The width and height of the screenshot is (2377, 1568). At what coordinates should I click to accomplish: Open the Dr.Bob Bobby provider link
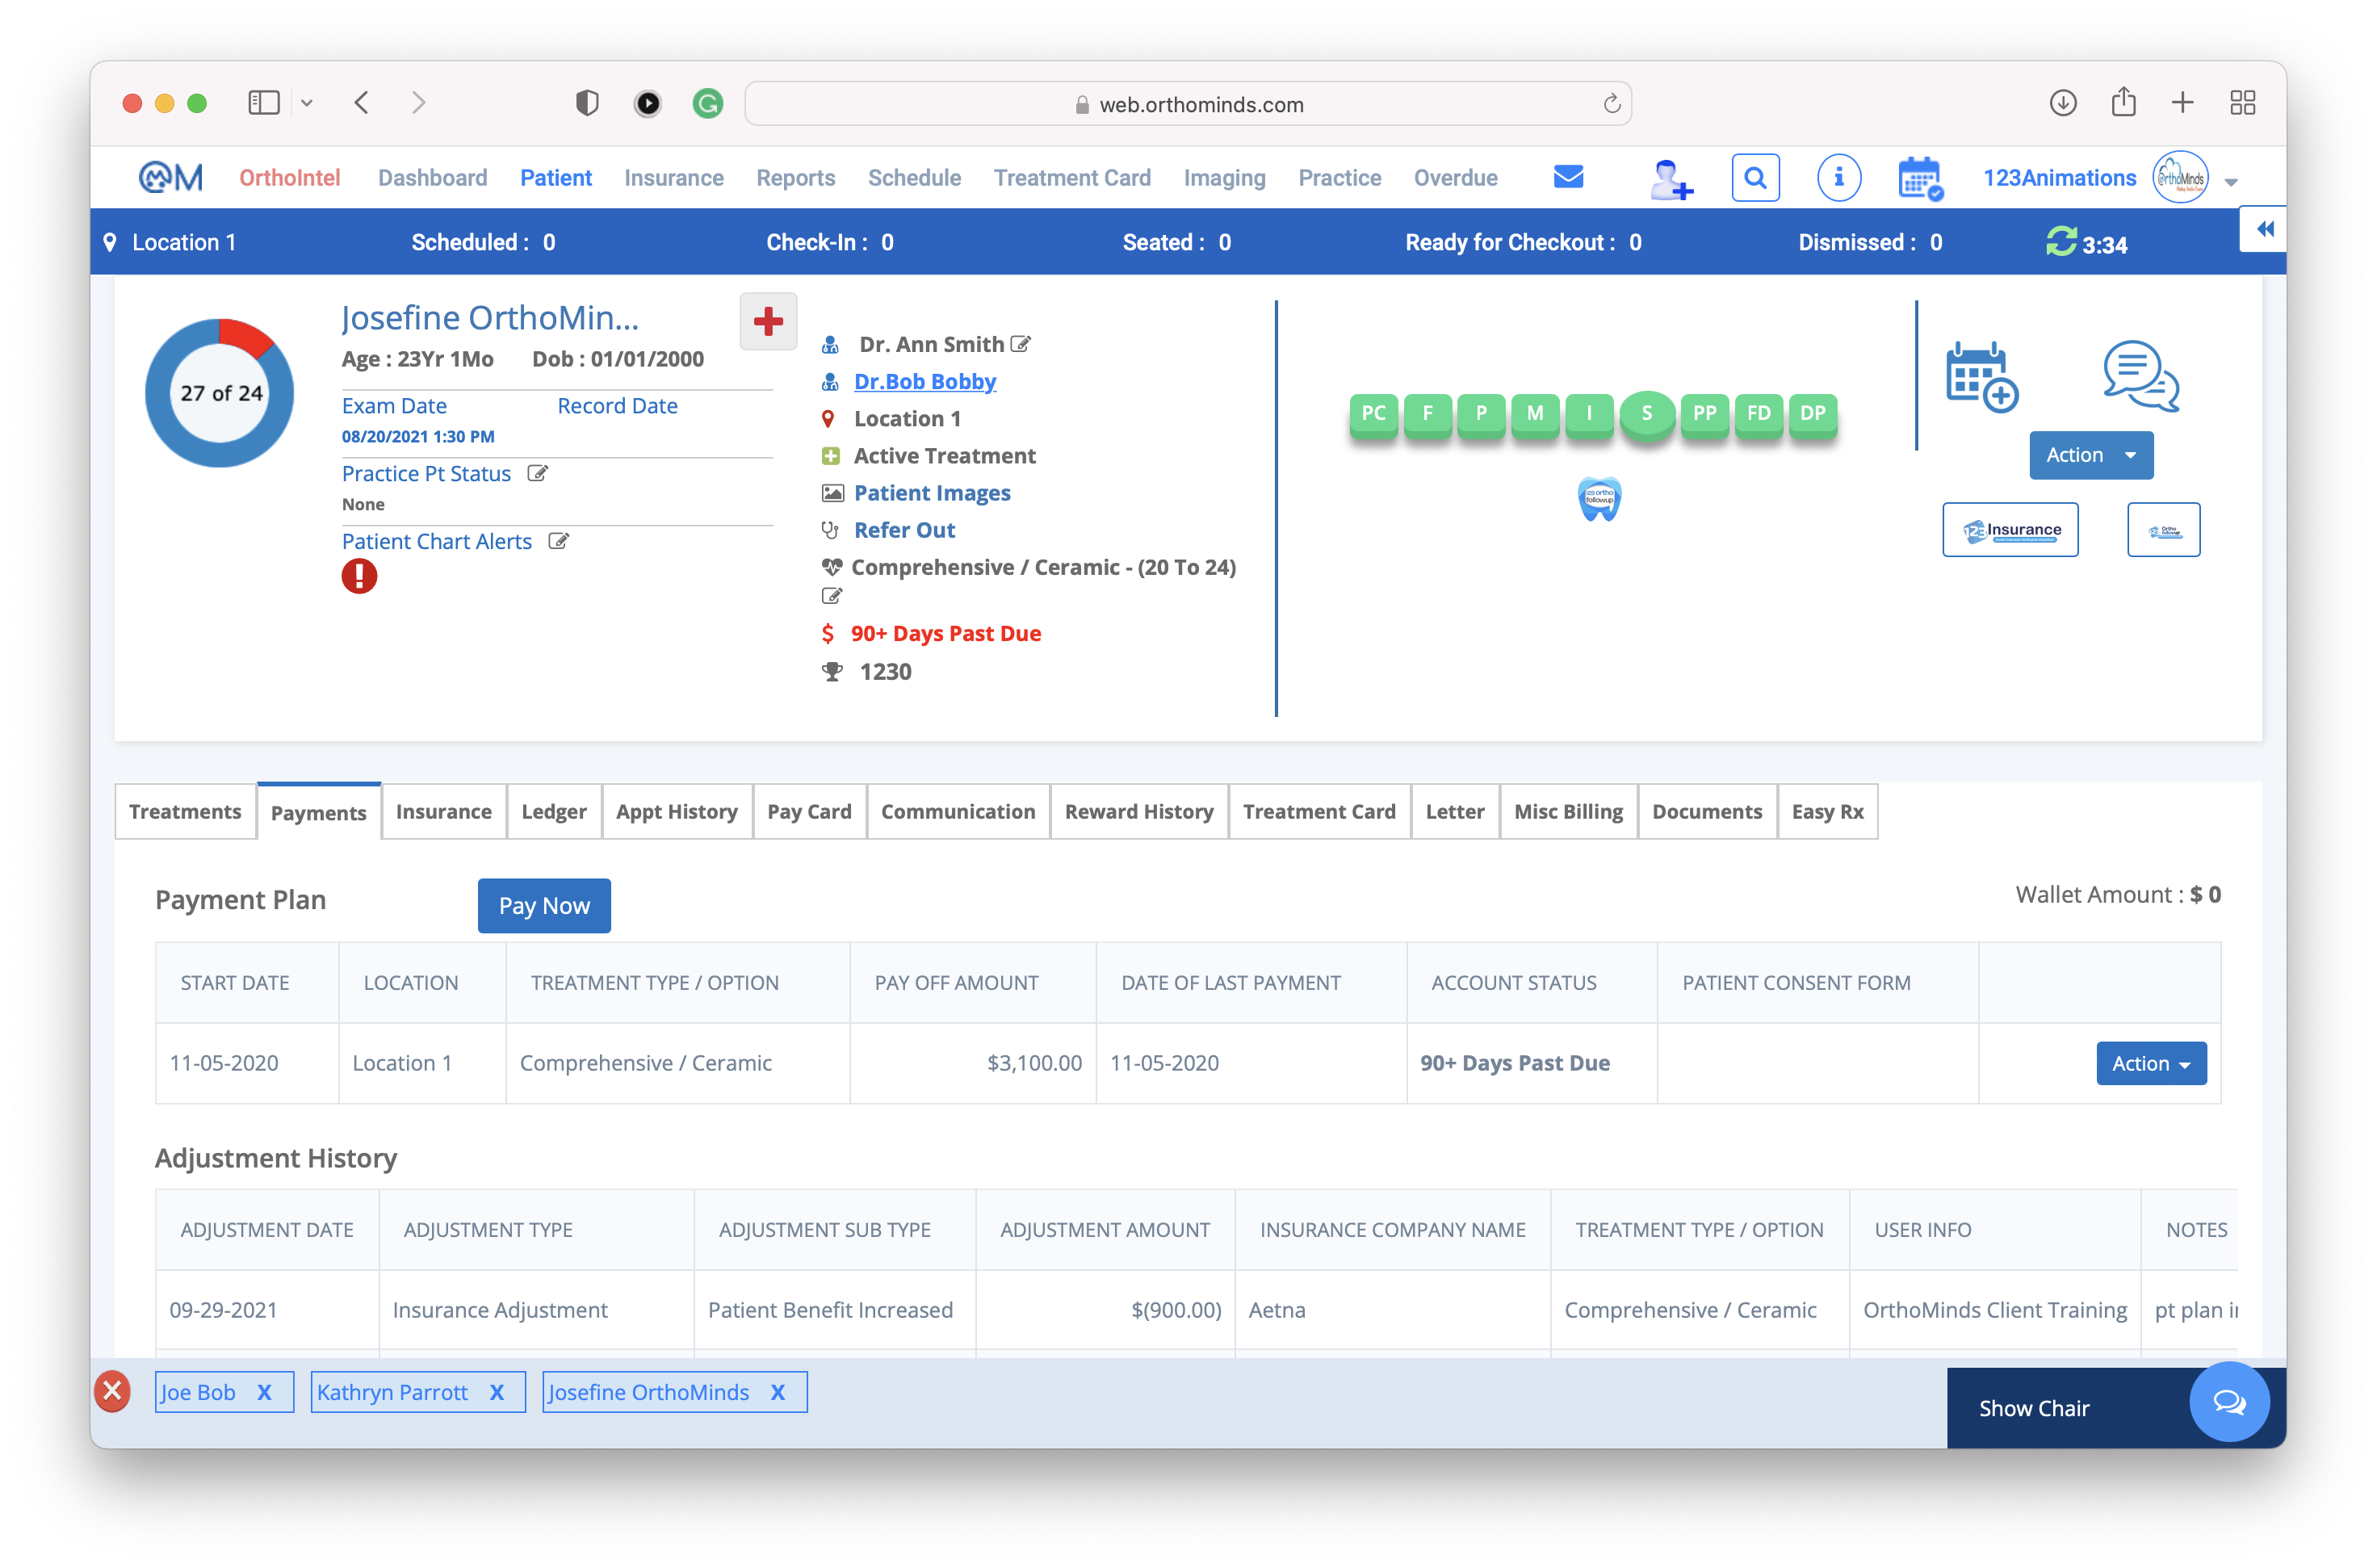pyautogui.click(x=924, y=381)
